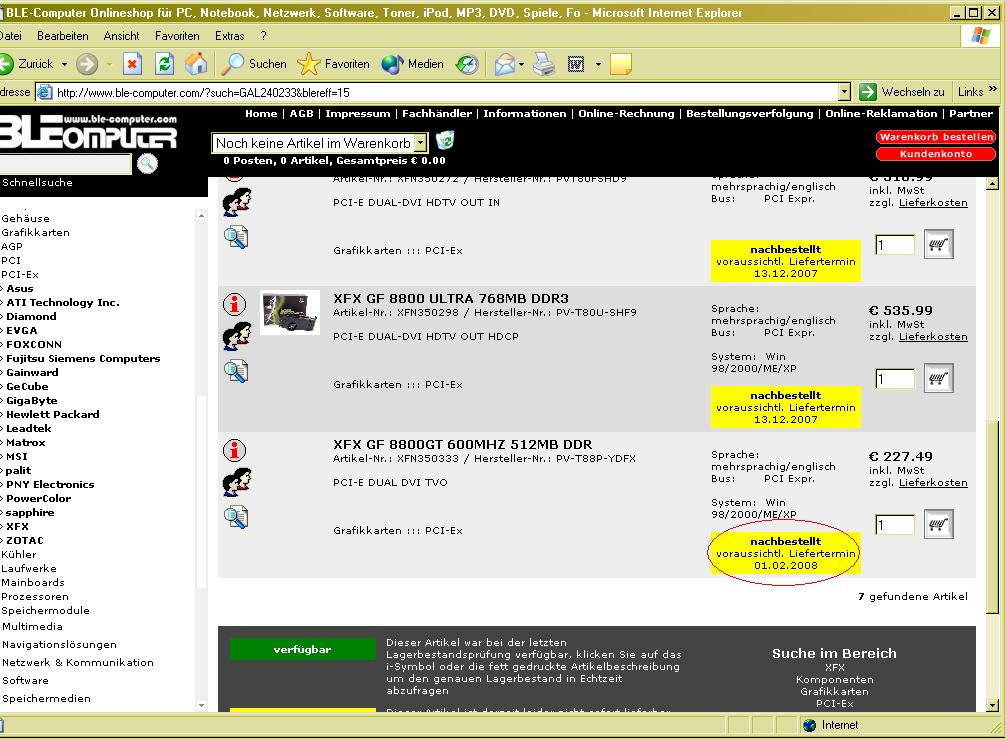Viewport: 1005px width, 739px height.
Task: Open the Zurück history dropdown arrow
Action: click(64, 64)
